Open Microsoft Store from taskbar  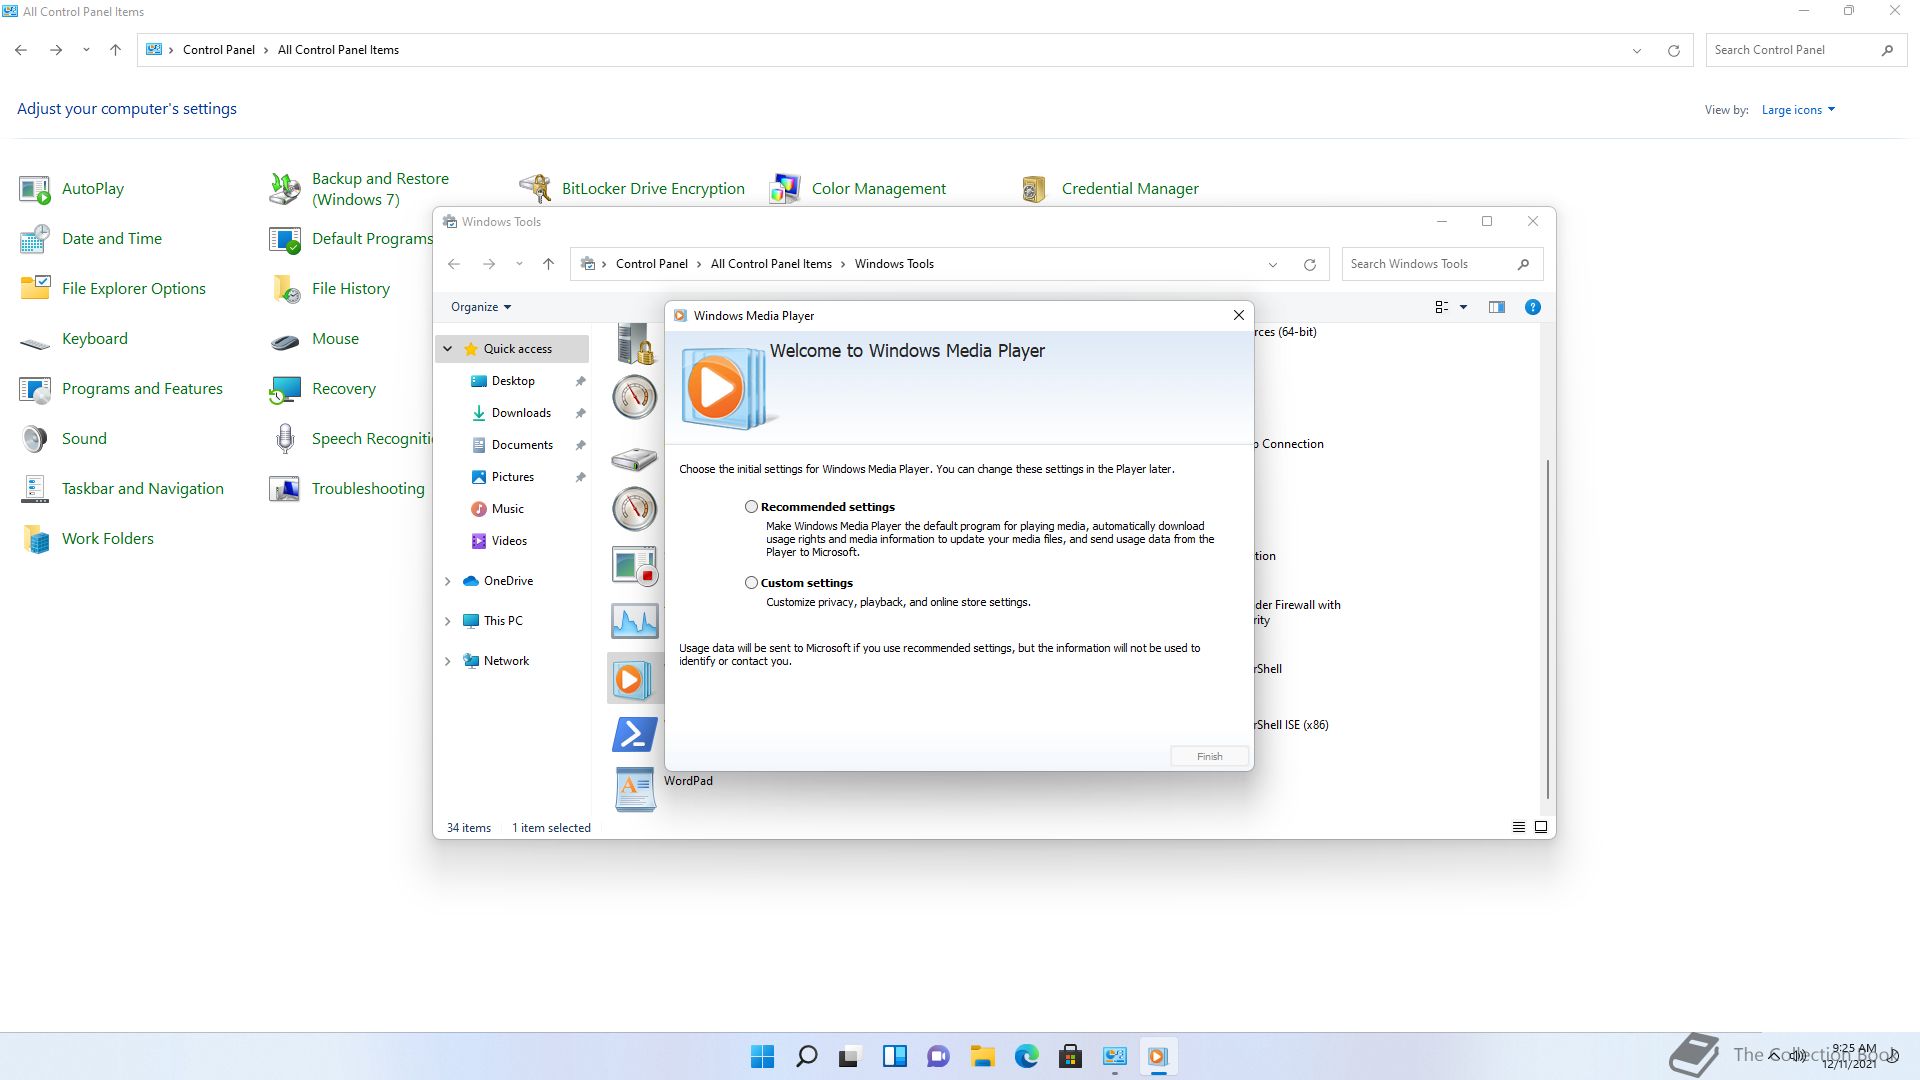1070,1056
